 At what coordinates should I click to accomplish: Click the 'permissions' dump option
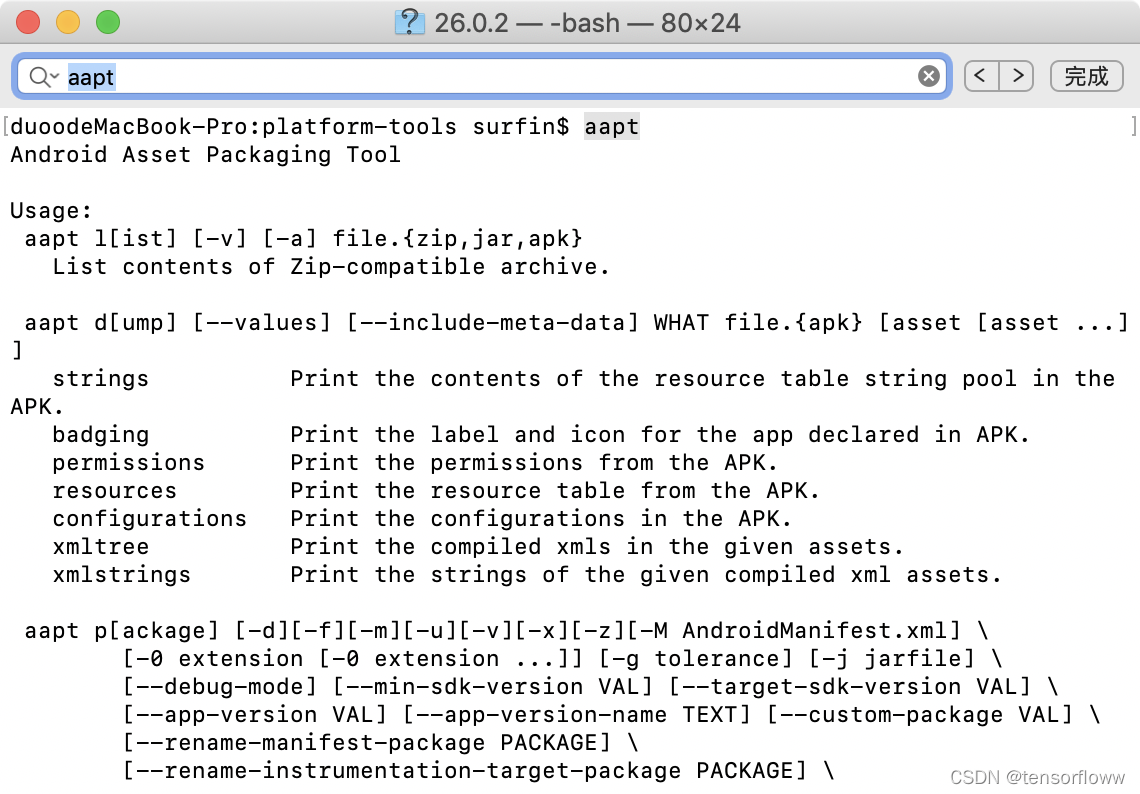pos(129,462)
